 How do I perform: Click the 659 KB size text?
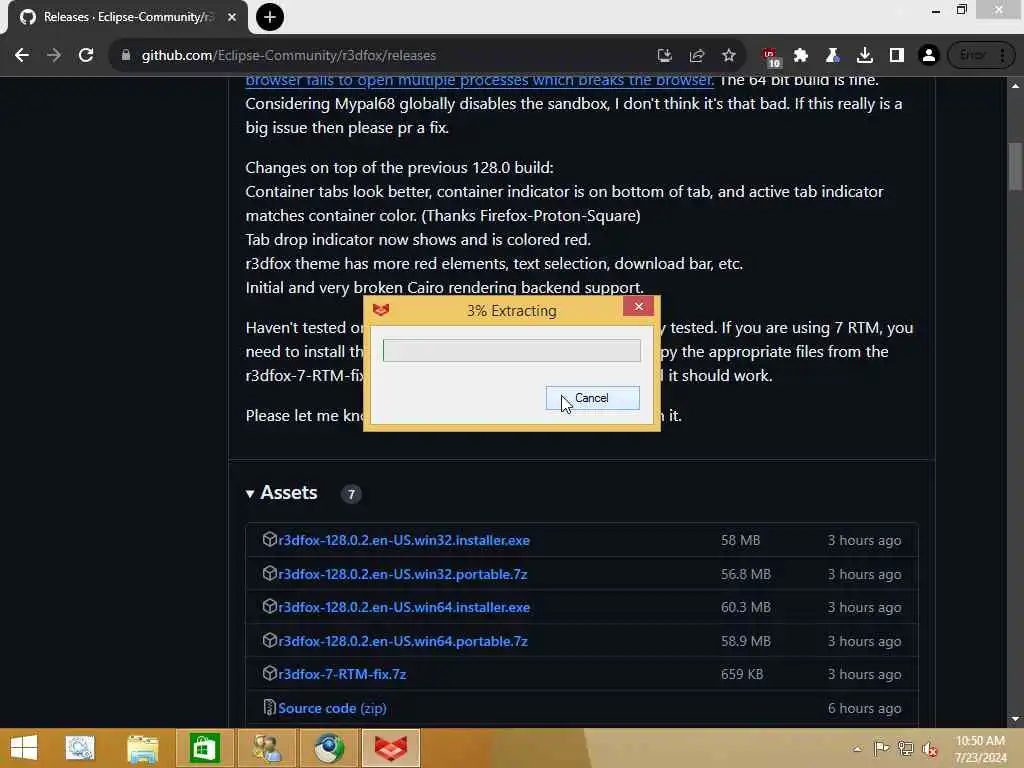click(x=742, y=675)
